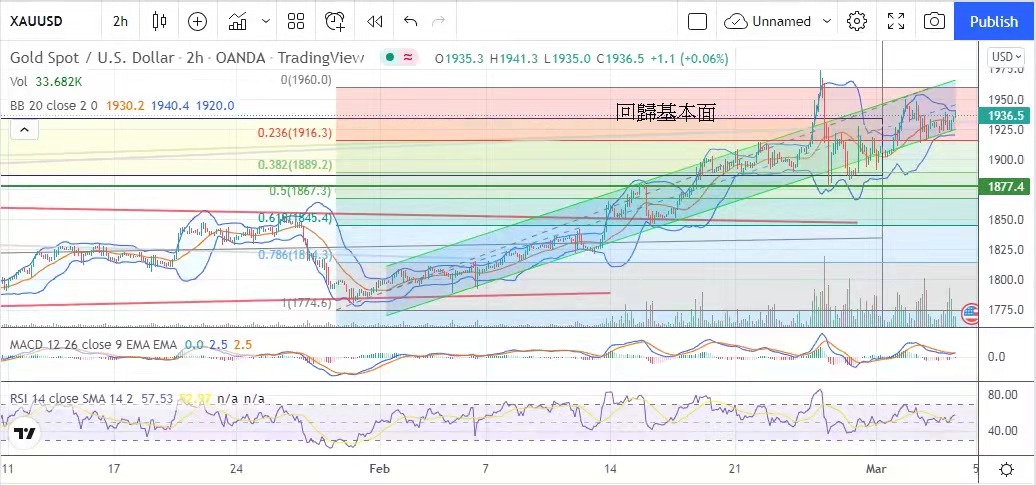
Task: Open the candlestick chart style selector
Action: pyautogui.click(x=159, y=21)
